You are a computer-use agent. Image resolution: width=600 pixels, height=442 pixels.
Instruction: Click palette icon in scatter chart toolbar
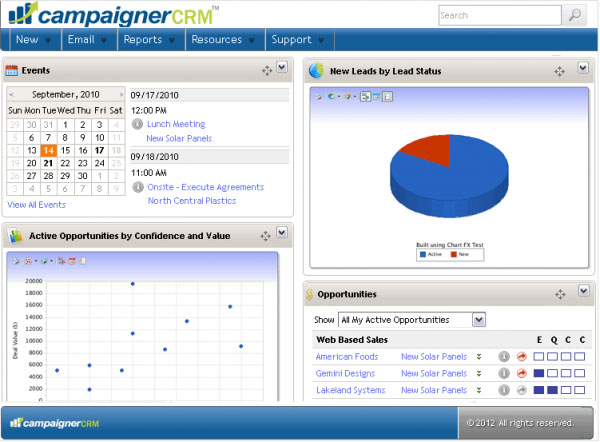(x=44, y=261)
